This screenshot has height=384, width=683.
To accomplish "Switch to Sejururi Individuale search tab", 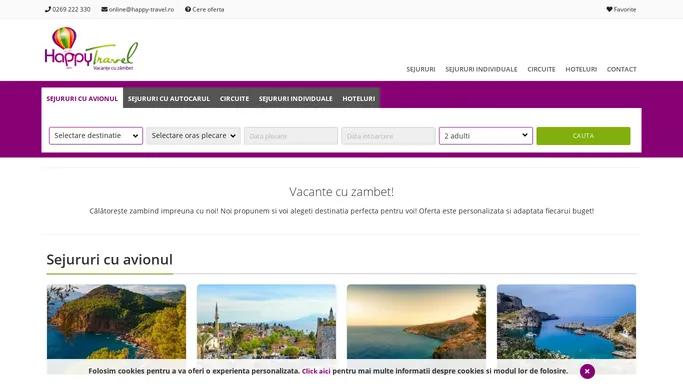I will 295,98.
